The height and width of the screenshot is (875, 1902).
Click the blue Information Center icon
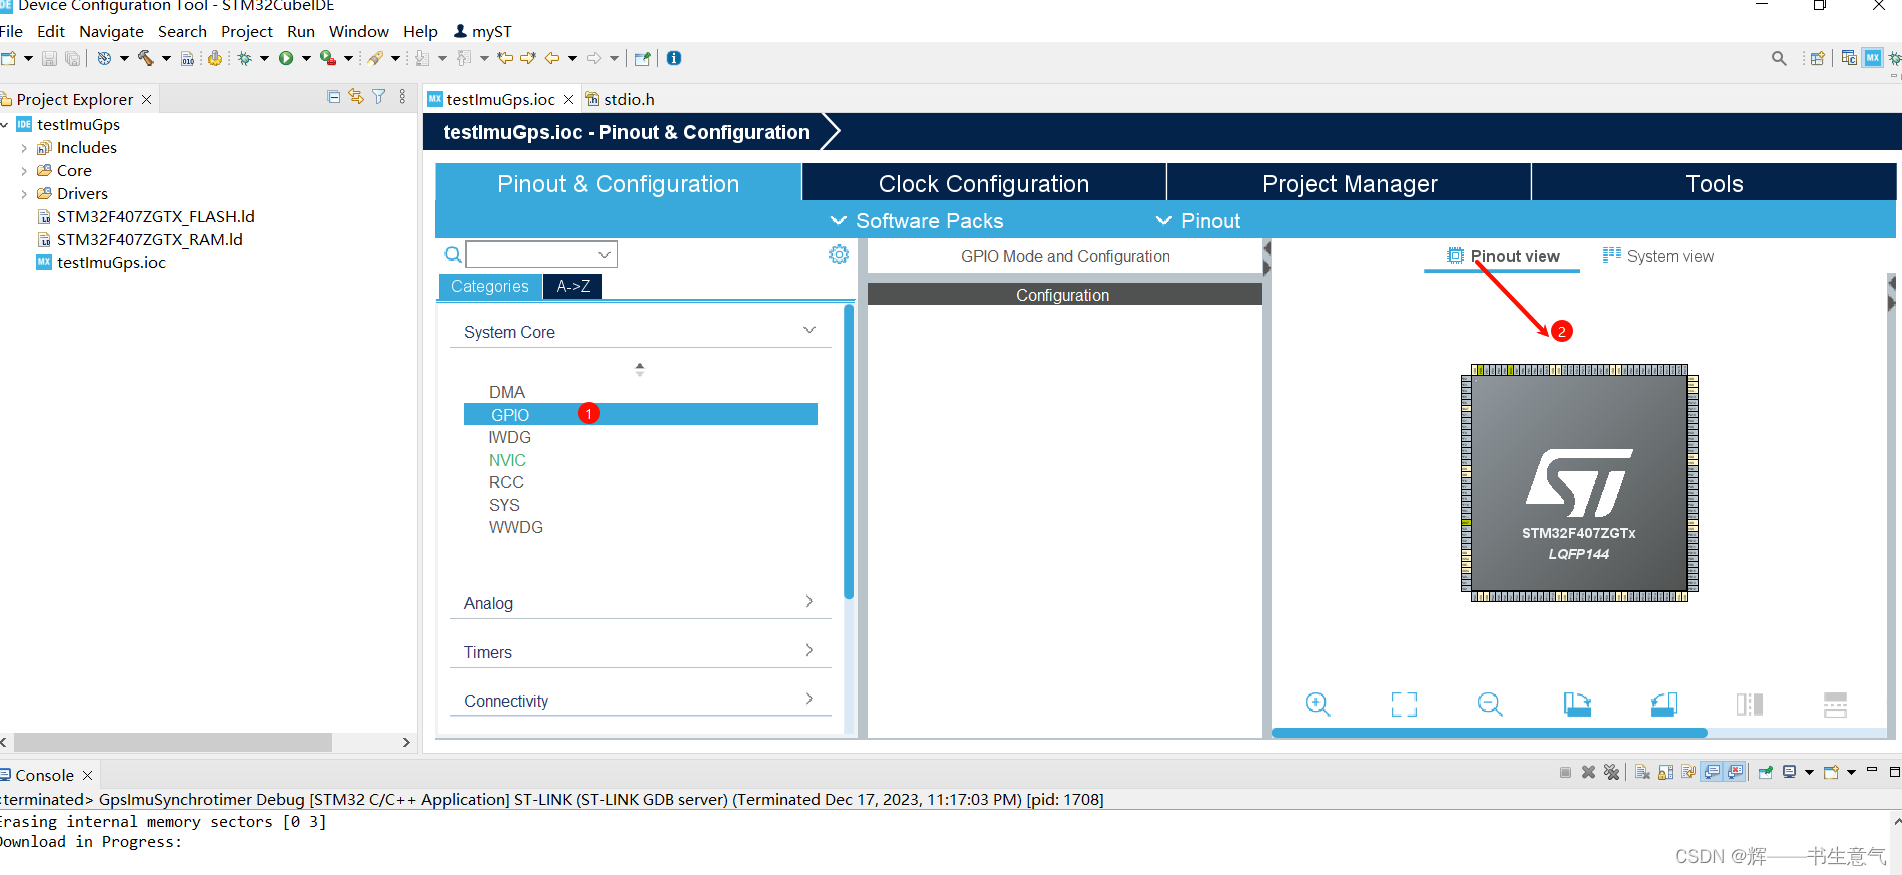click(674, 58)
